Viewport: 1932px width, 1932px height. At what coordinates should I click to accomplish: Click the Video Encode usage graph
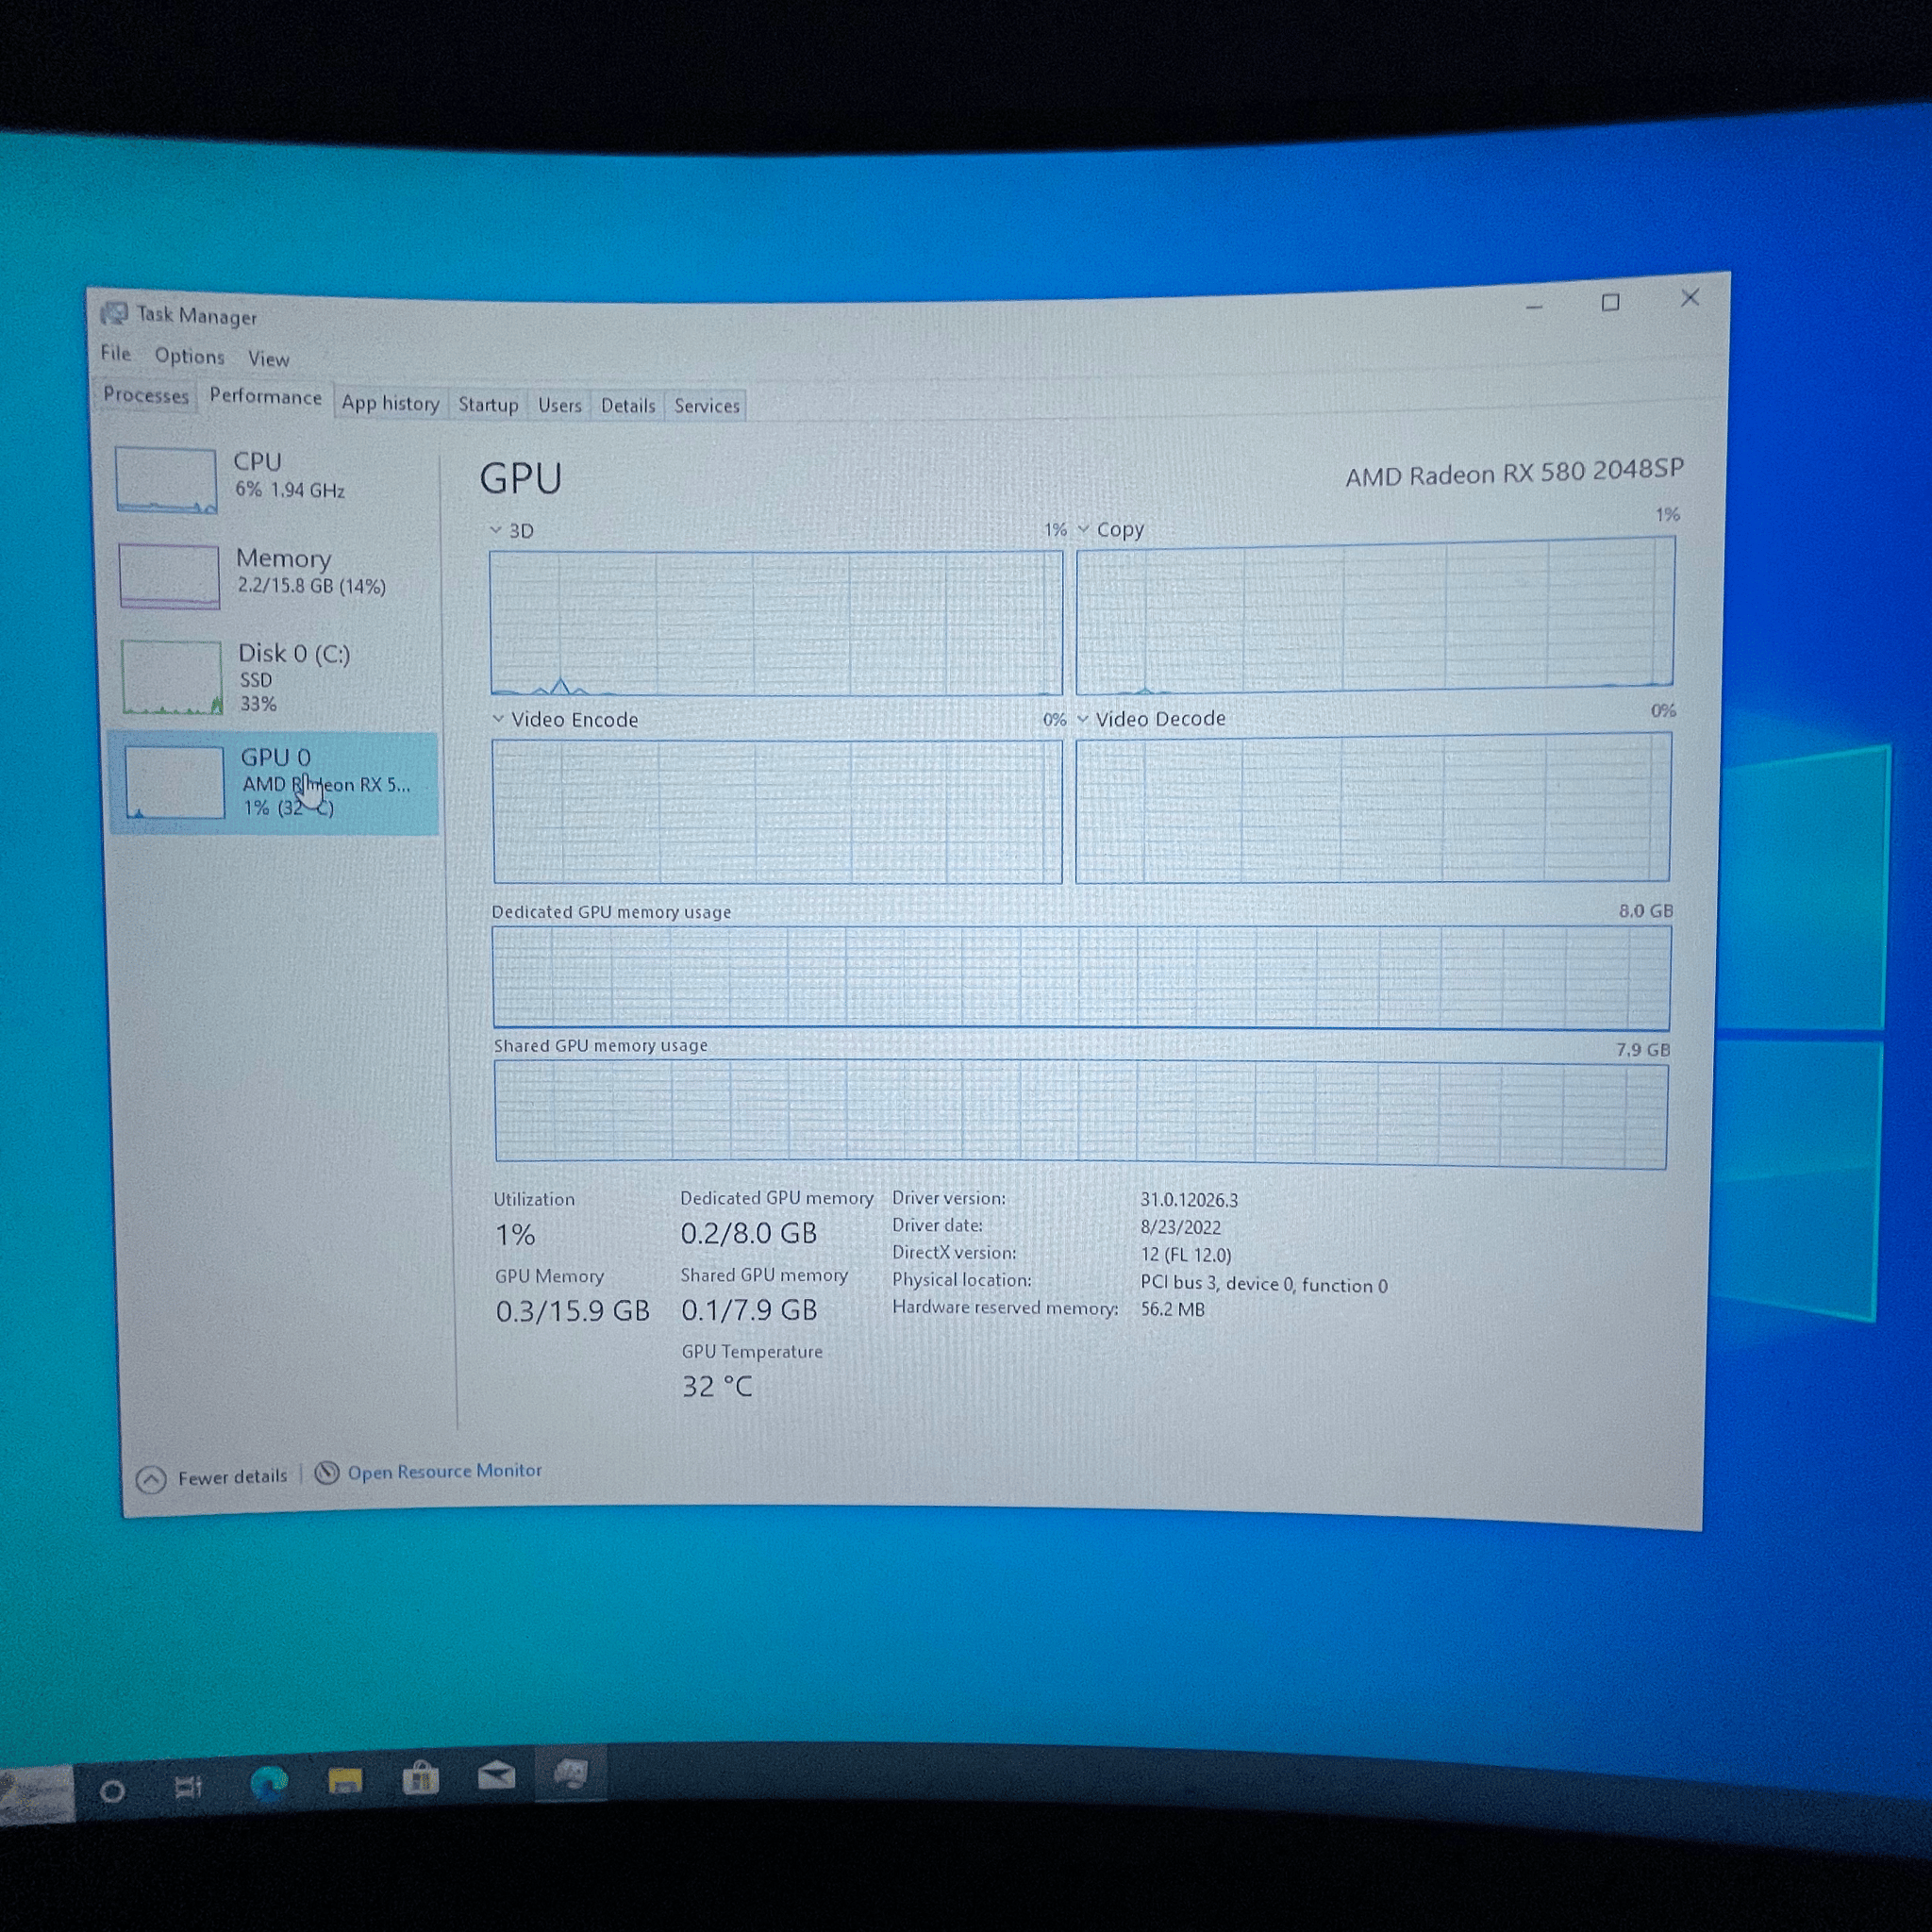(x=777, y=811)
